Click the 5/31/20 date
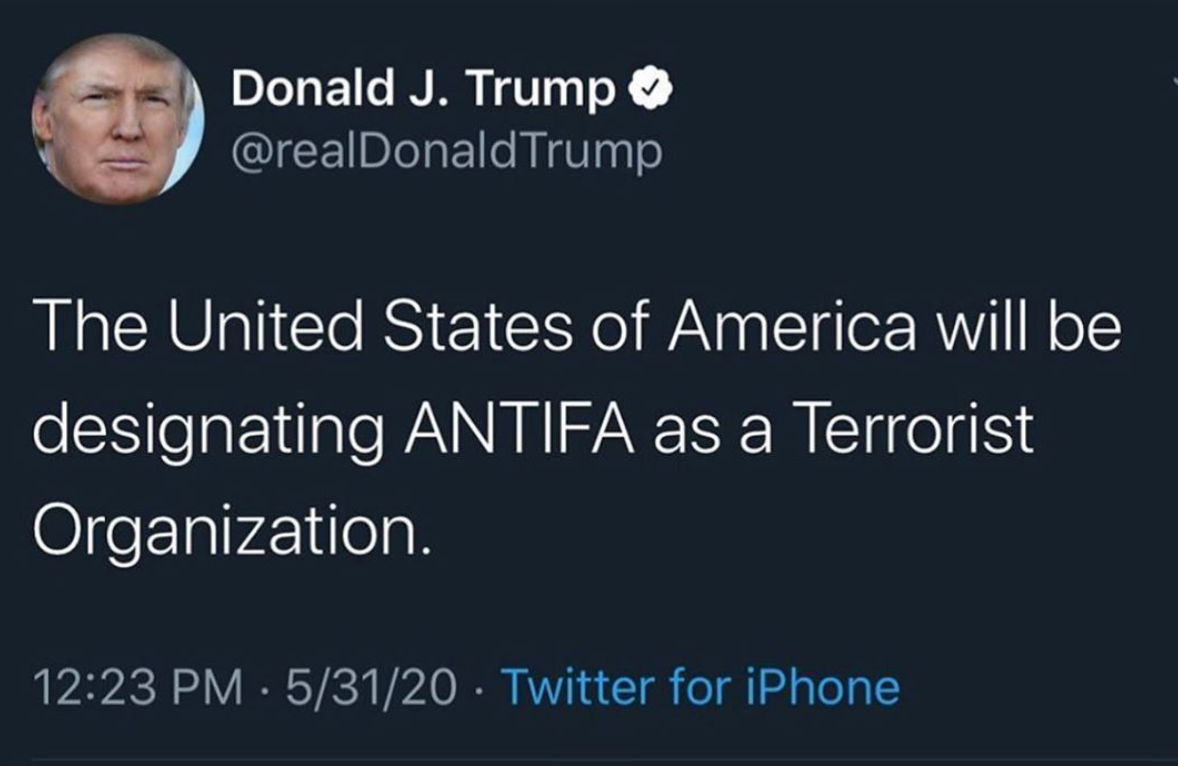The height and width of the screenshot is (766, 1178). (371, 688)
